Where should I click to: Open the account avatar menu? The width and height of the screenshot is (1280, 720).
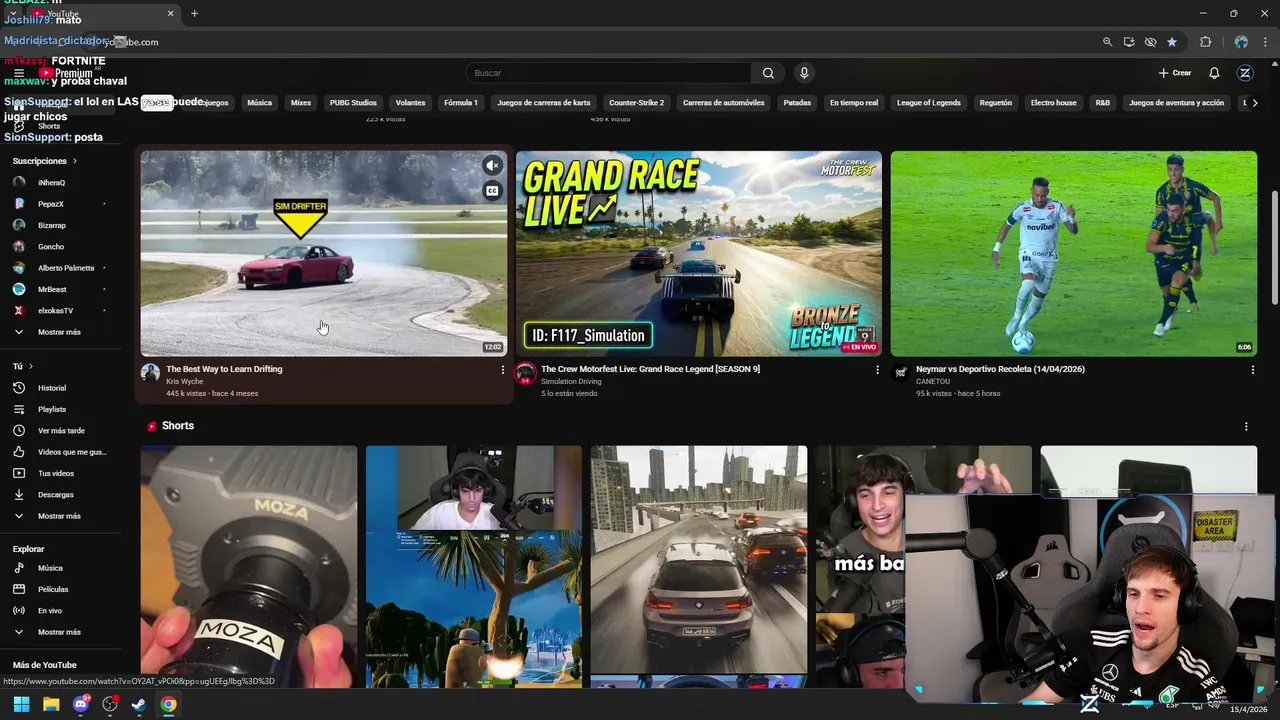(x=1245, y=73)
